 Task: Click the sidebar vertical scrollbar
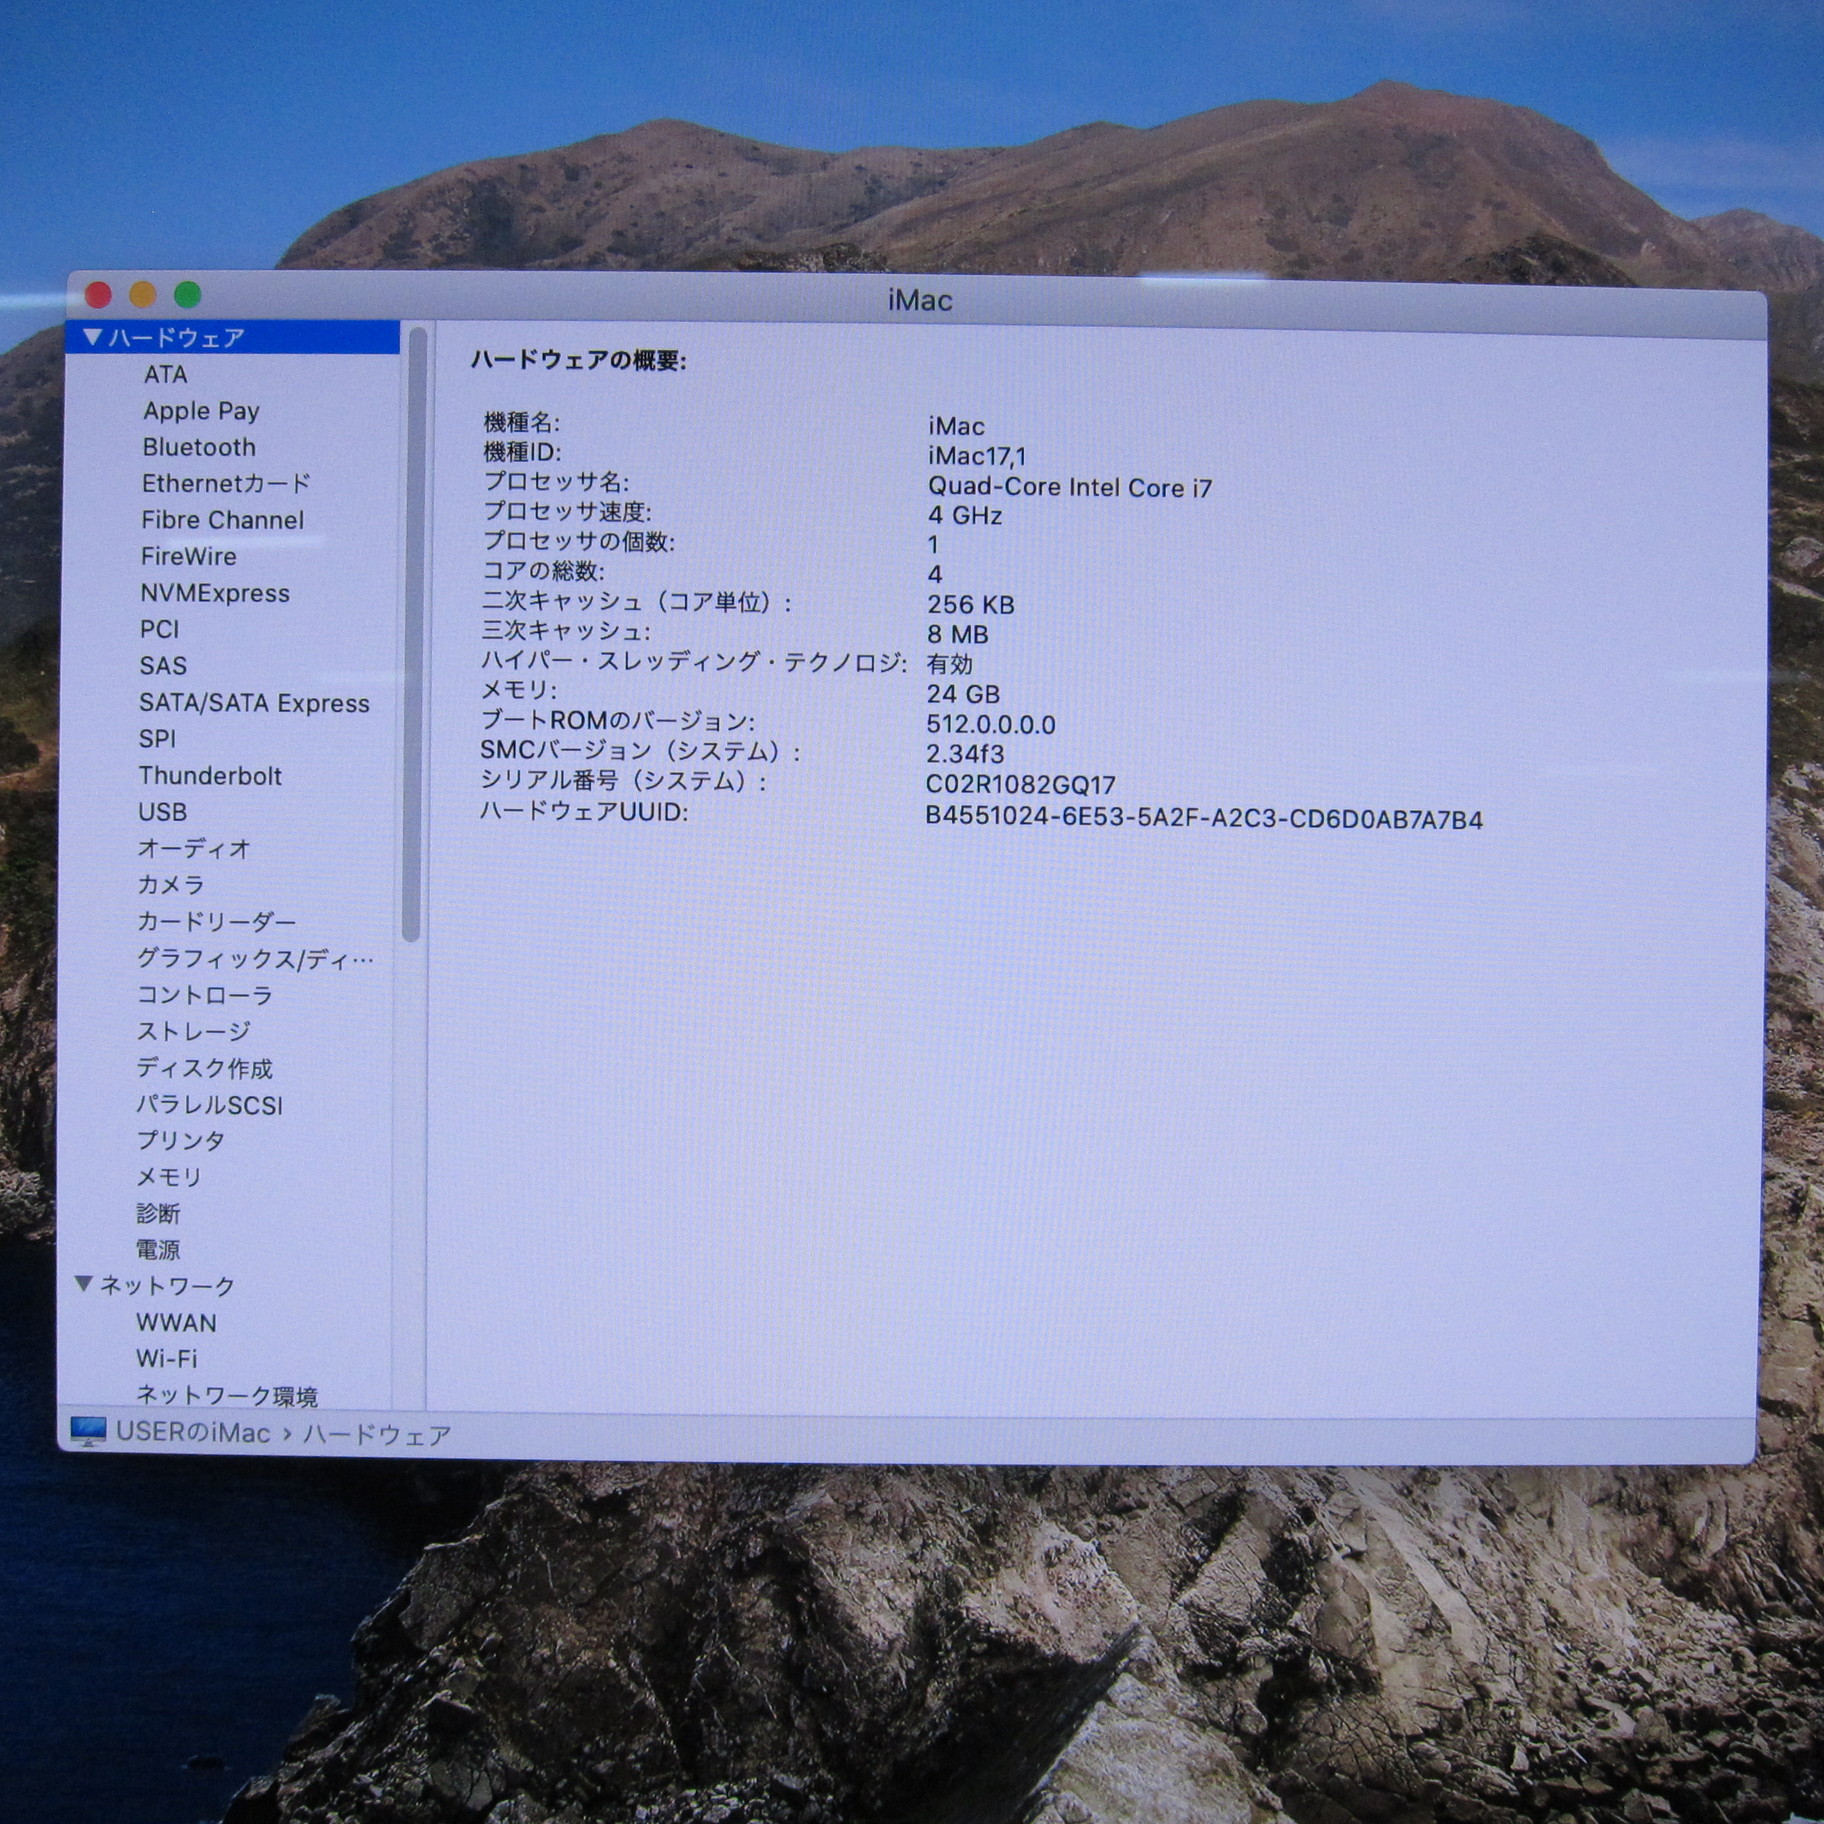(x=415, y=634)
